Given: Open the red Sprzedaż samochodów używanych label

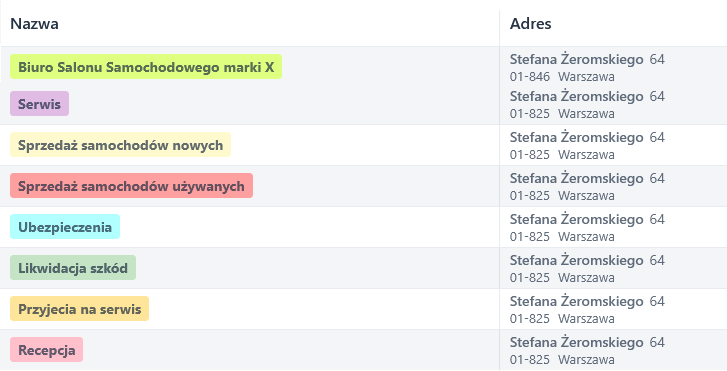Looking at the screenshot, I should pyautogui.click(x=131, y=186).
